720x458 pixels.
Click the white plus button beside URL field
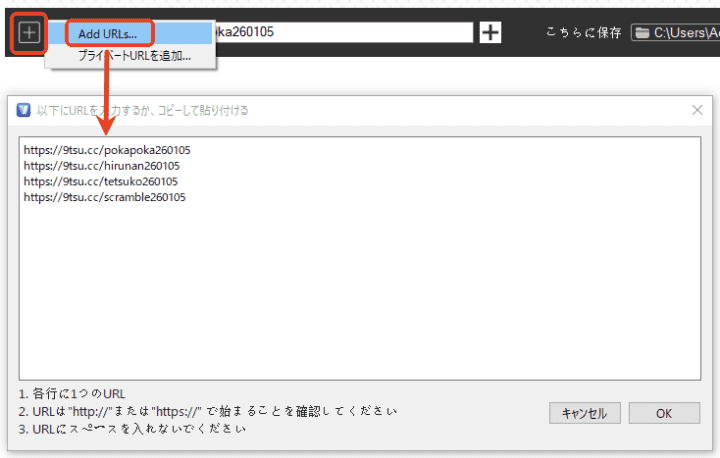point(490,32)
